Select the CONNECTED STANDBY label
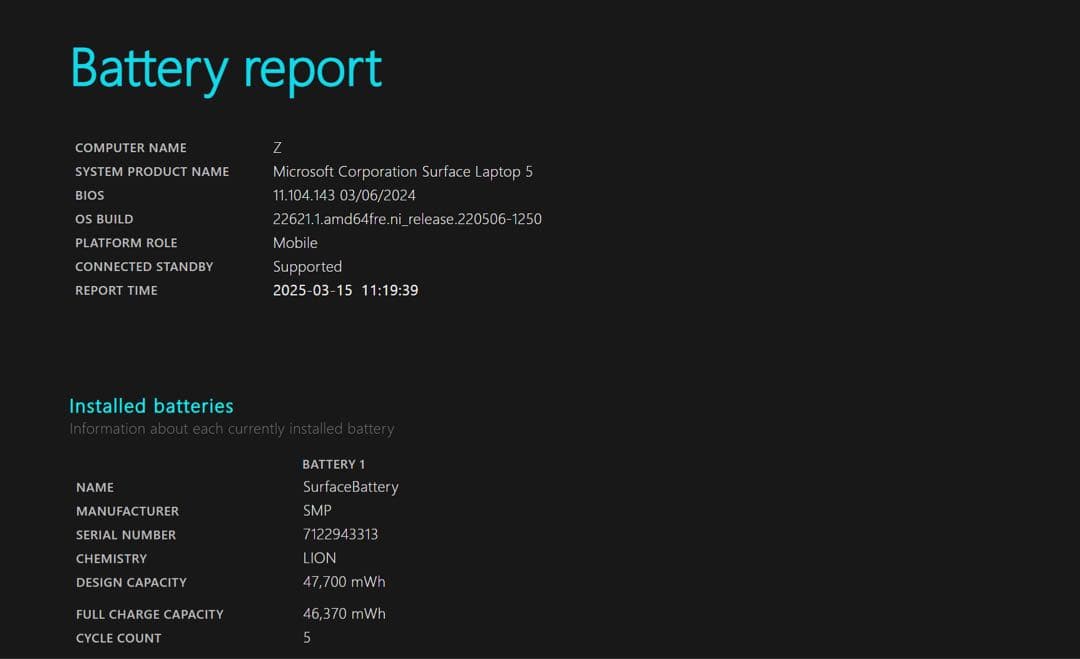 click(x=143, y=266)
